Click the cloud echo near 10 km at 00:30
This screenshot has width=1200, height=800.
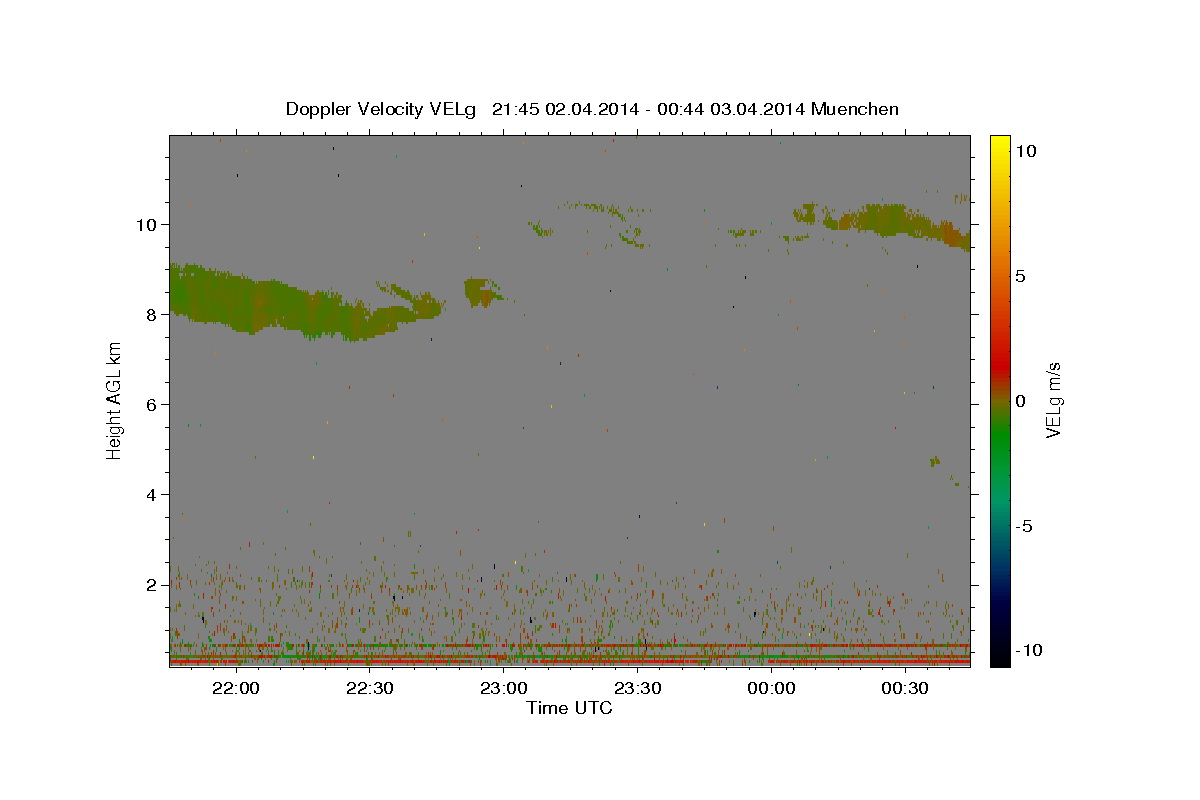[x=885, y=221]
